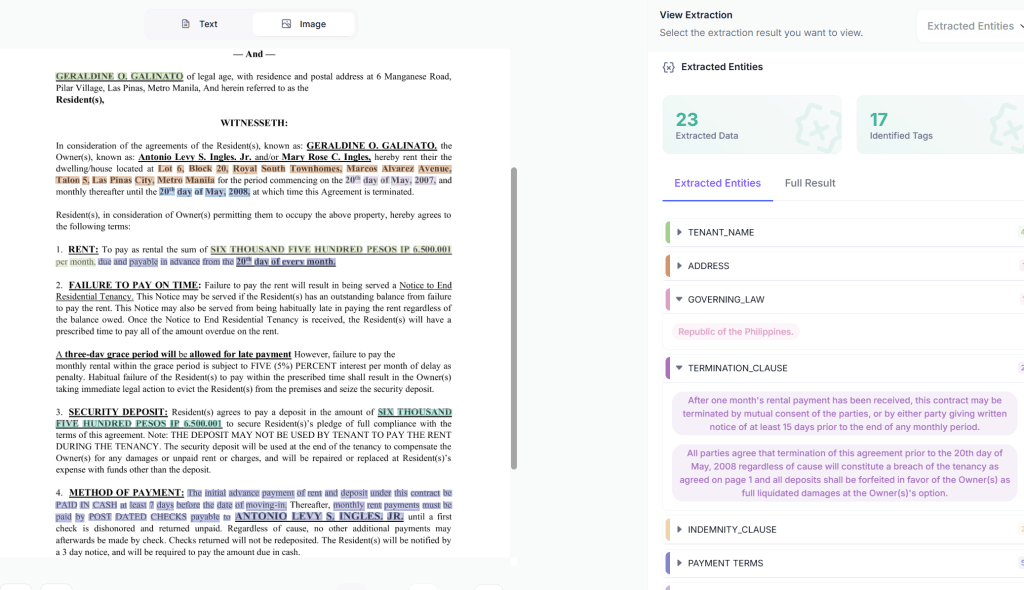
Task: Open the Full Result tab
Action: point(809,183)
